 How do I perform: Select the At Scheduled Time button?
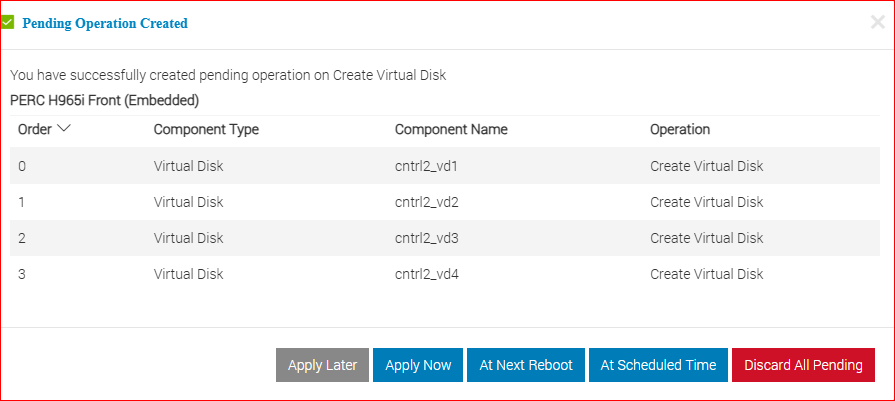click(658, 365)
